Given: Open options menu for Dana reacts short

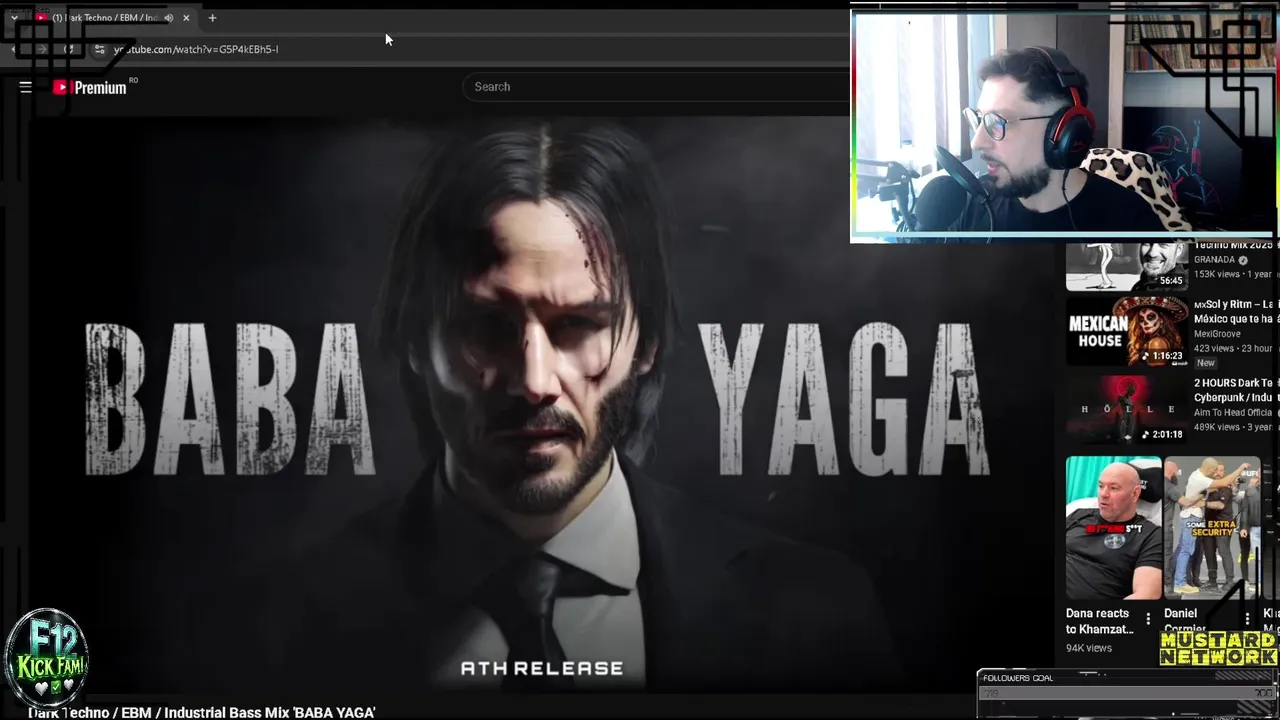Looking at the screenshot, I should click(1148, 619).
